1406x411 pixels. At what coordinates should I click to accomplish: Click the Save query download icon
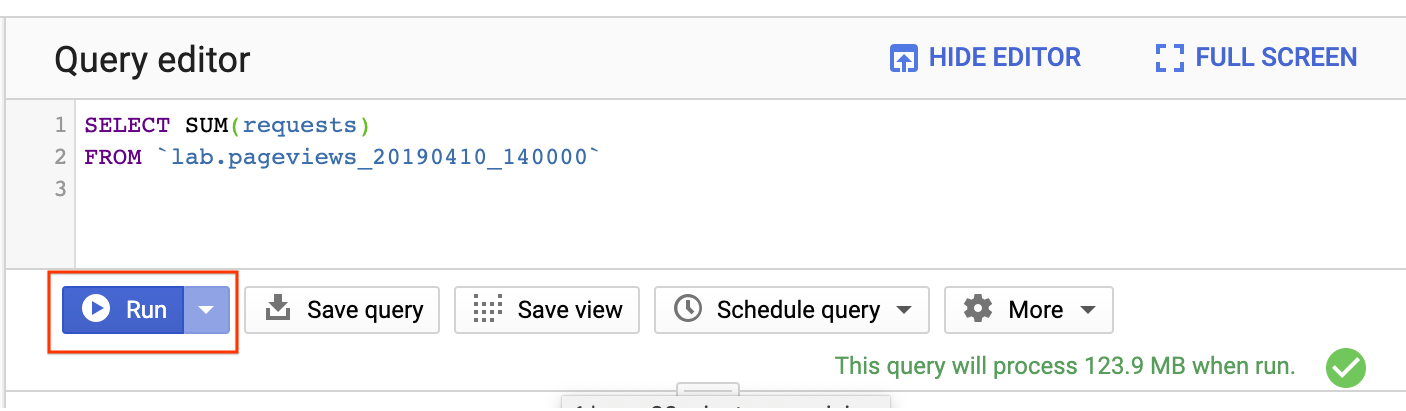coord(277,310)
